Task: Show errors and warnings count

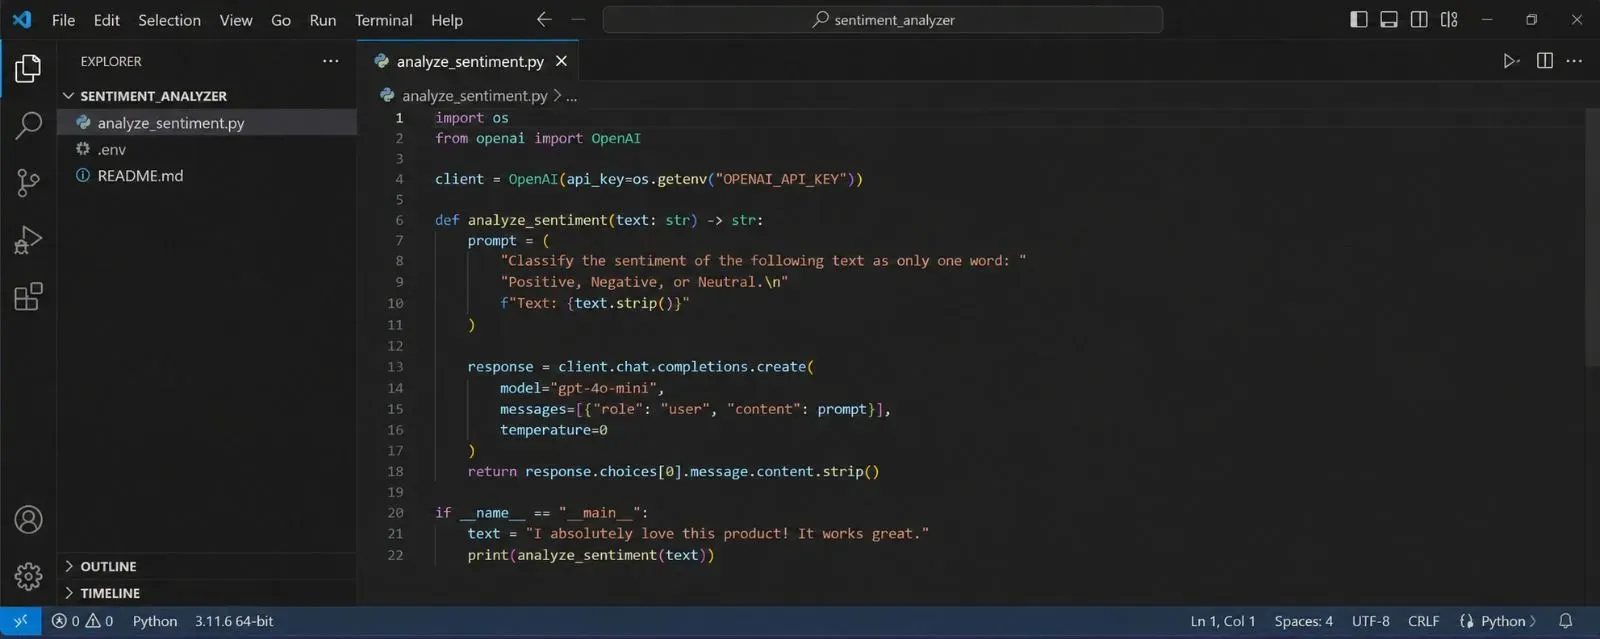Action: [82, 621]
